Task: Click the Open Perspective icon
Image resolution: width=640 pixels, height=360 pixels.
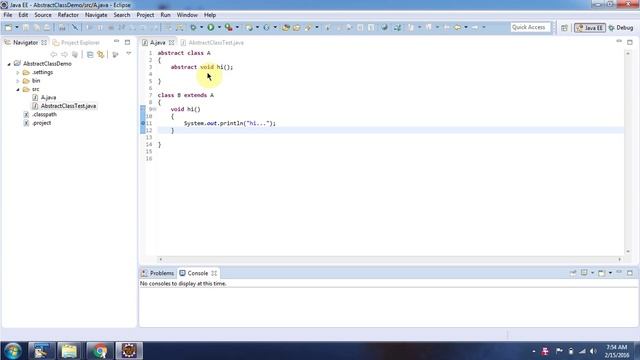Action: coord(564,28)
